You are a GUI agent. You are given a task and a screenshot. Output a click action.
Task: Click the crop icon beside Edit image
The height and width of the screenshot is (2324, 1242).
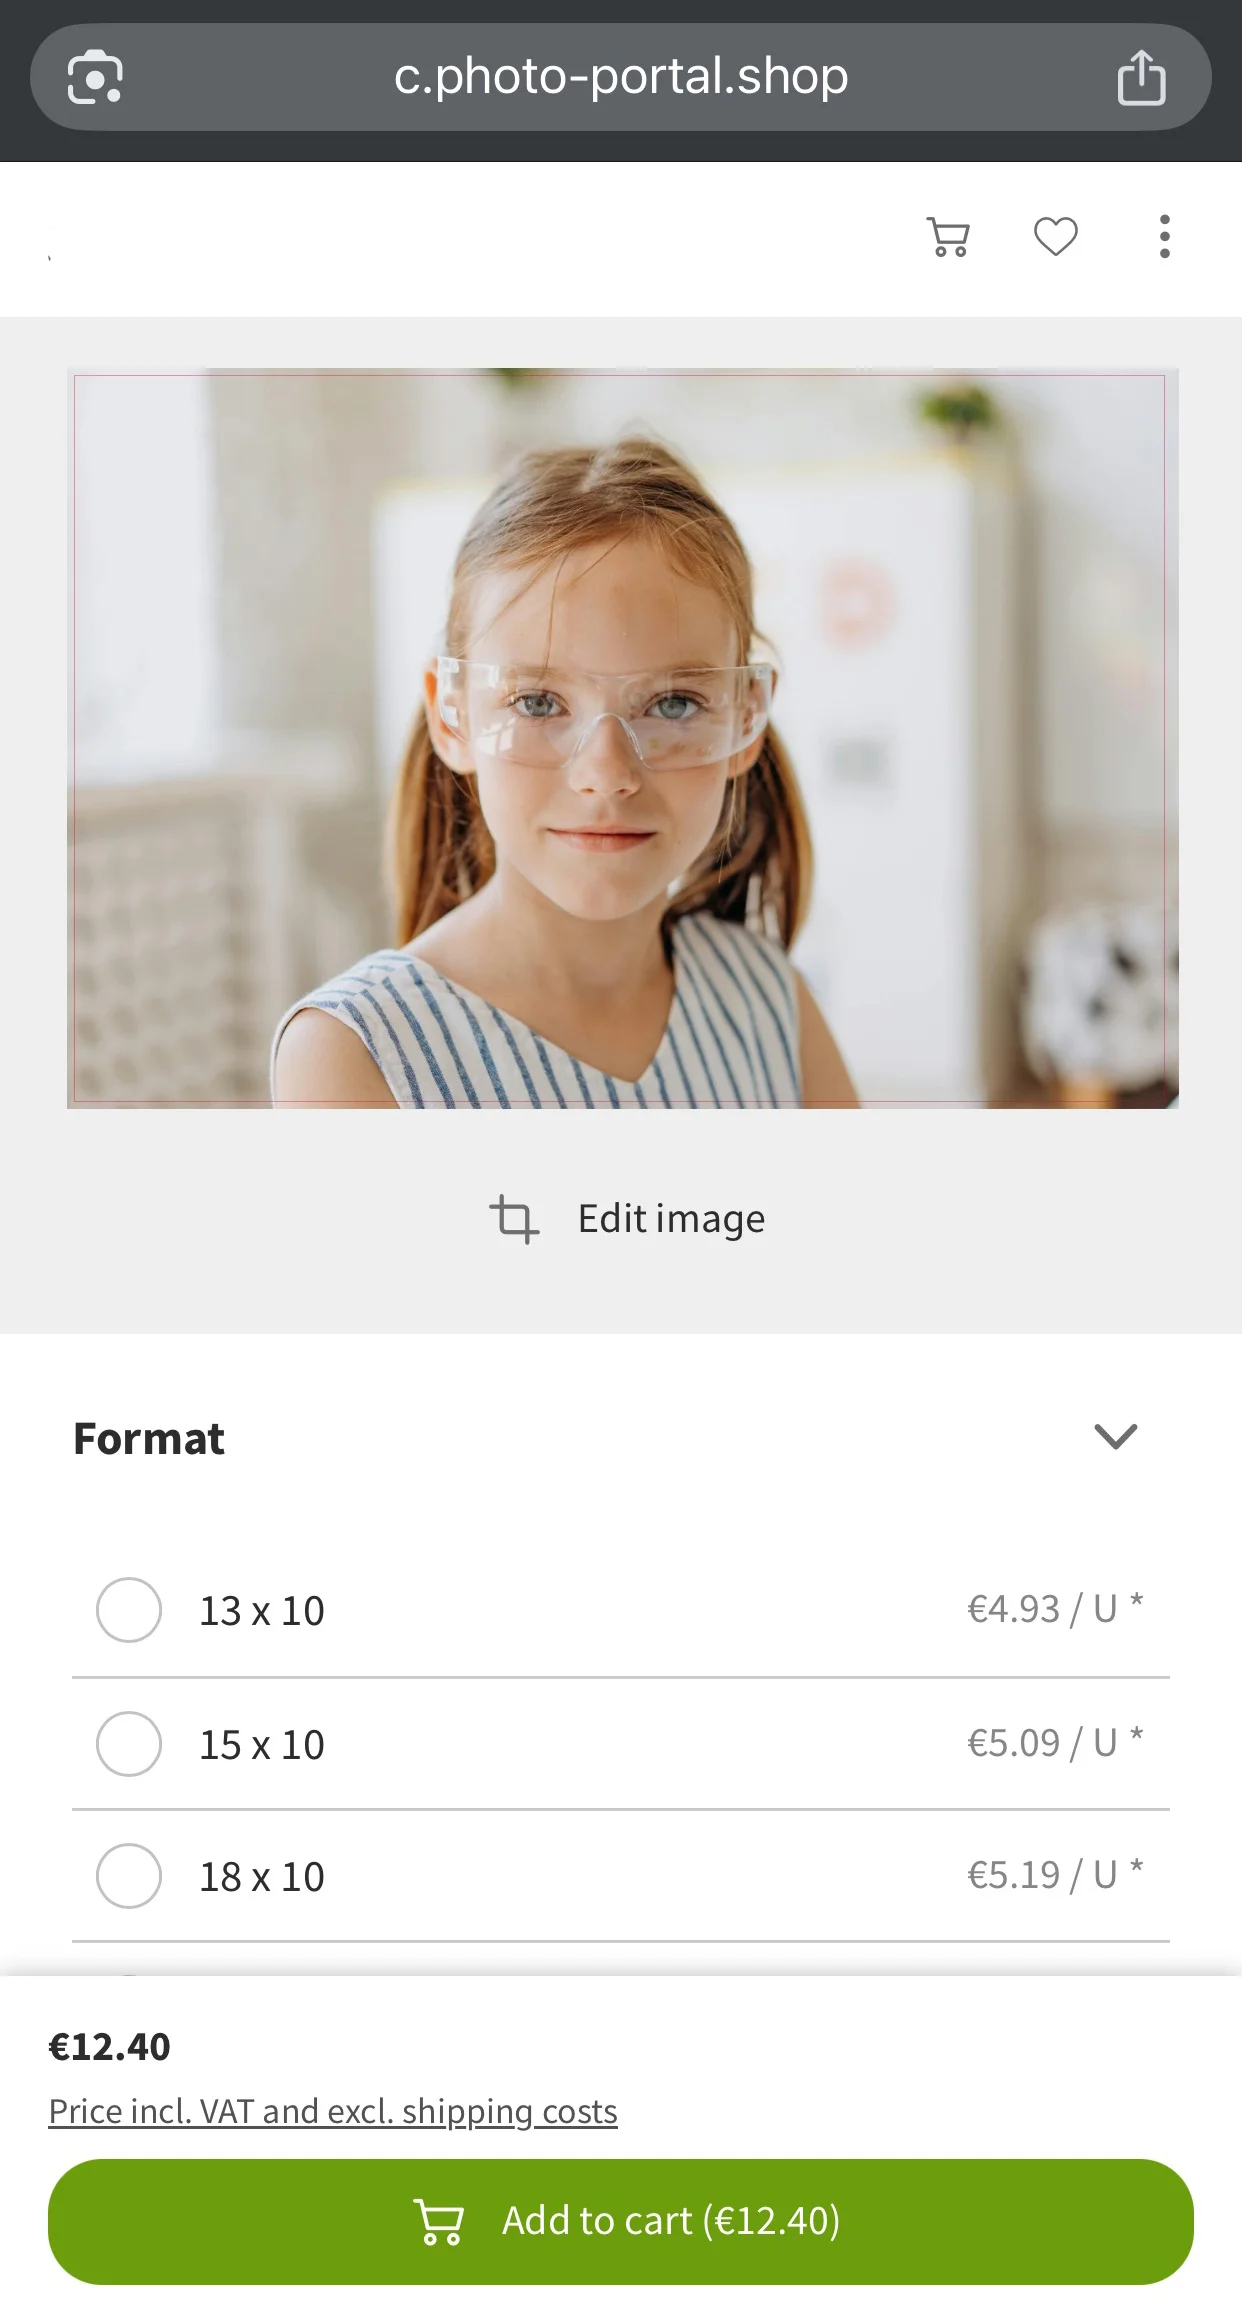pos(514,1219)
